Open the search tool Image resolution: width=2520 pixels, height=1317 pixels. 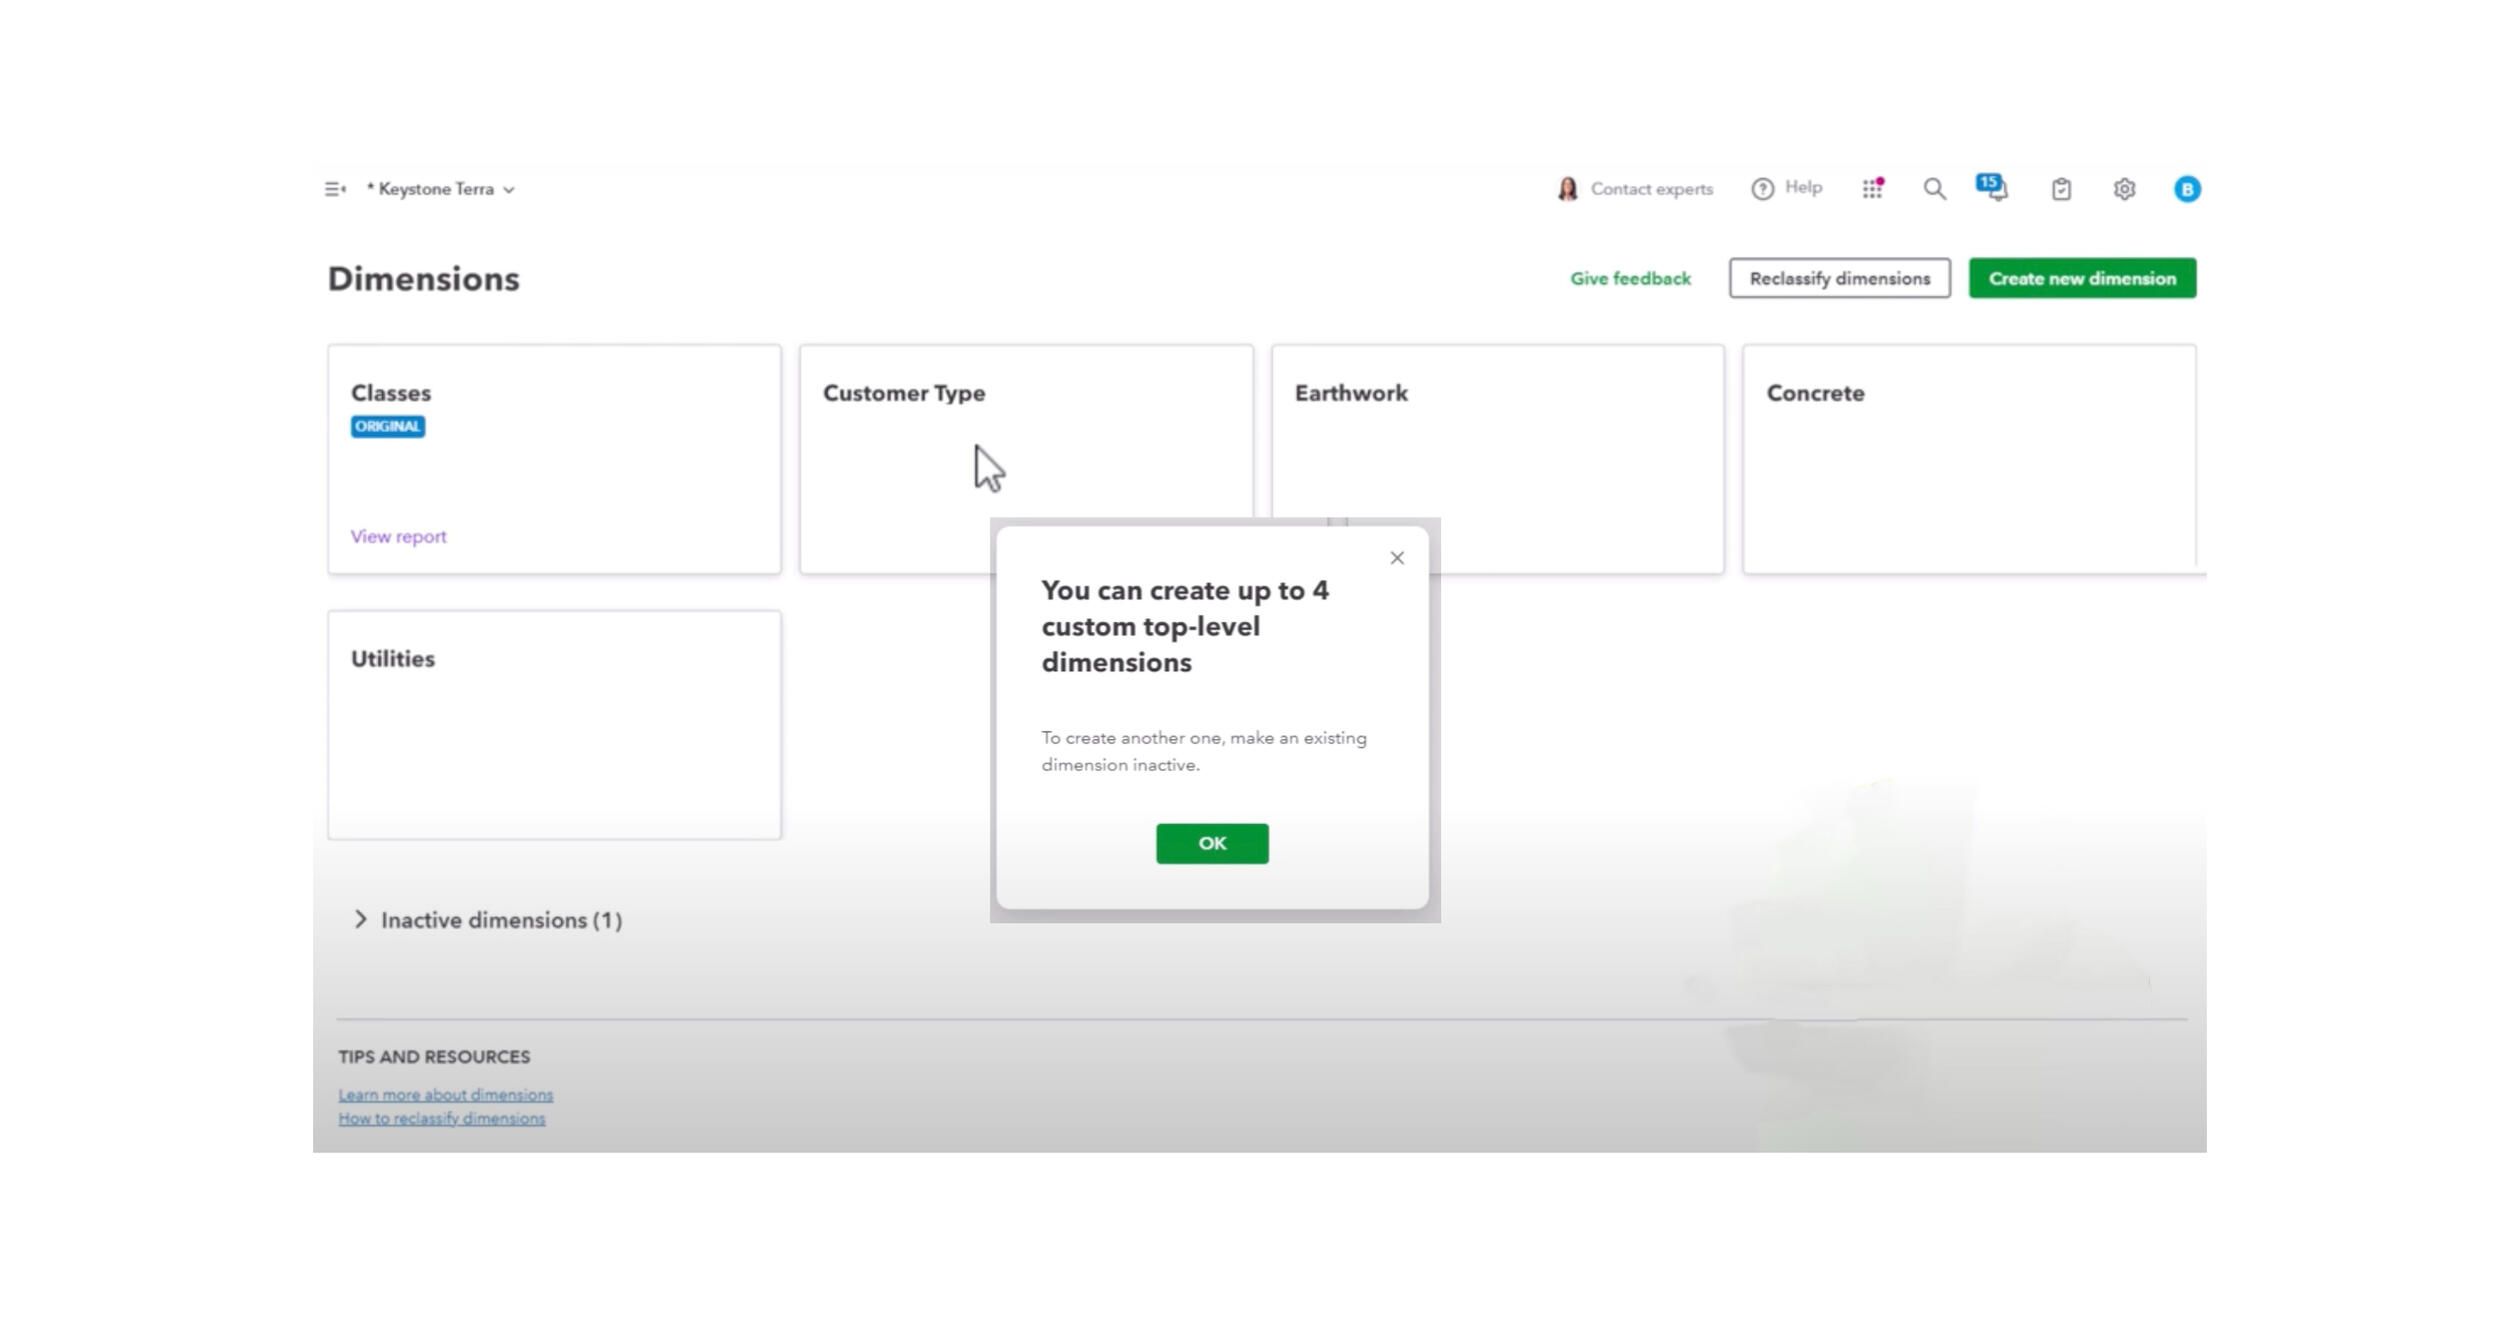pyautogui.click(x=1934, y=189)
